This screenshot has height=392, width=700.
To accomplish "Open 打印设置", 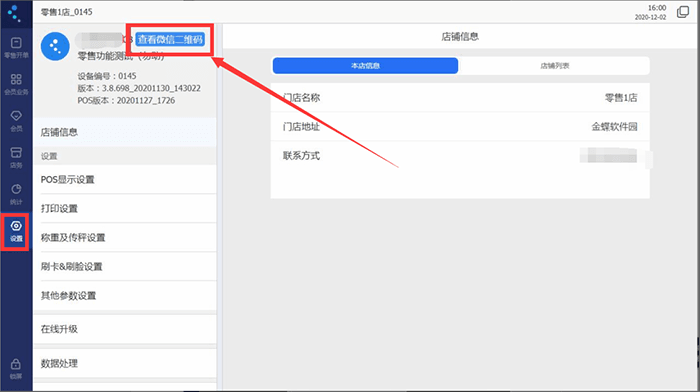I will pyautogui.click(x=125, y=209).
